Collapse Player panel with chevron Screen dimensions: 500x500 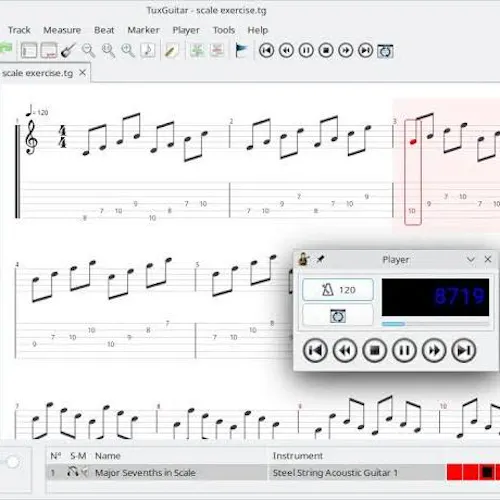click(x=471, y=259)
